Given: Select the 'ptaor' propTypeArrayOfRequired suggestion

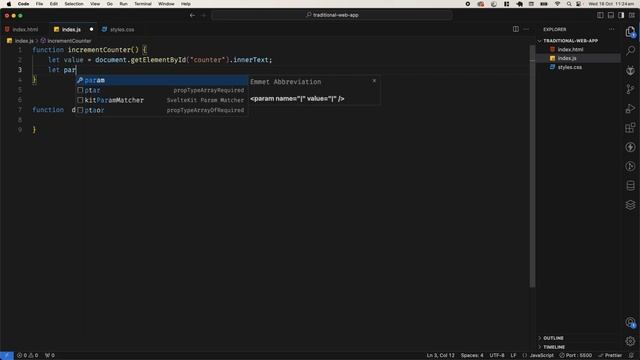Looking at the screenshot, I should [161, 110].
